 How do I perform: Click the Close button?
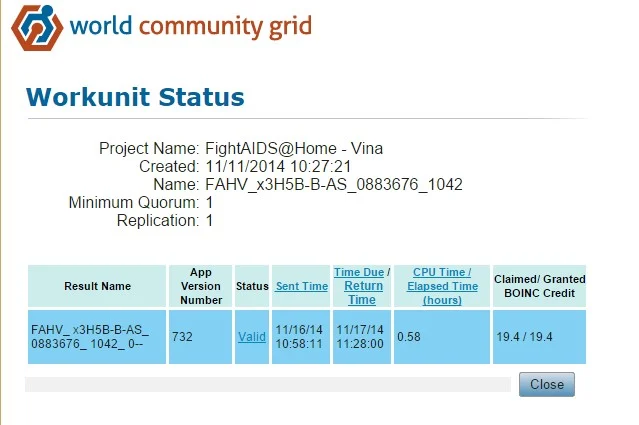(546, 384)
